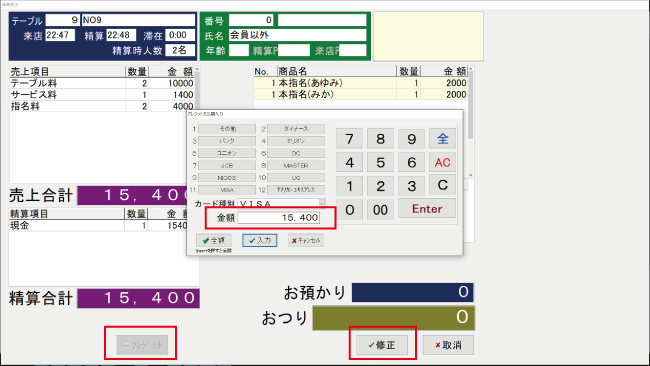Click the 修正 button at the bottom
This screenshot has height=366, width=650.
382,345
